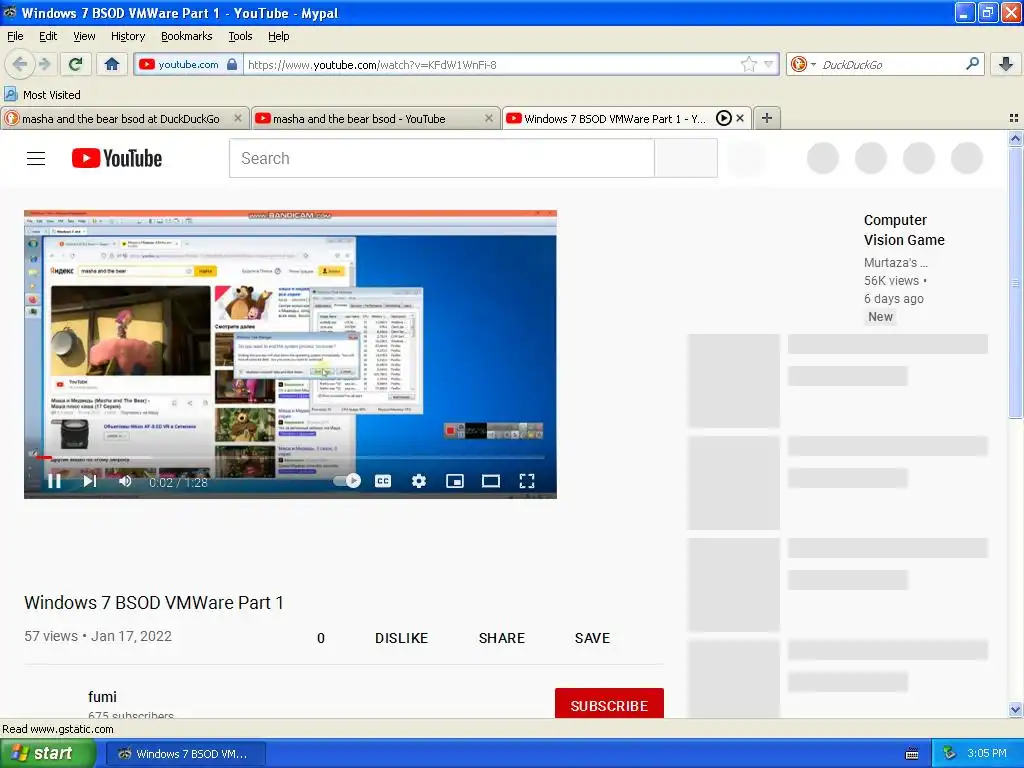Open the fumi channel link
This screenshot has height=768, width=1024.
[103, 697]
